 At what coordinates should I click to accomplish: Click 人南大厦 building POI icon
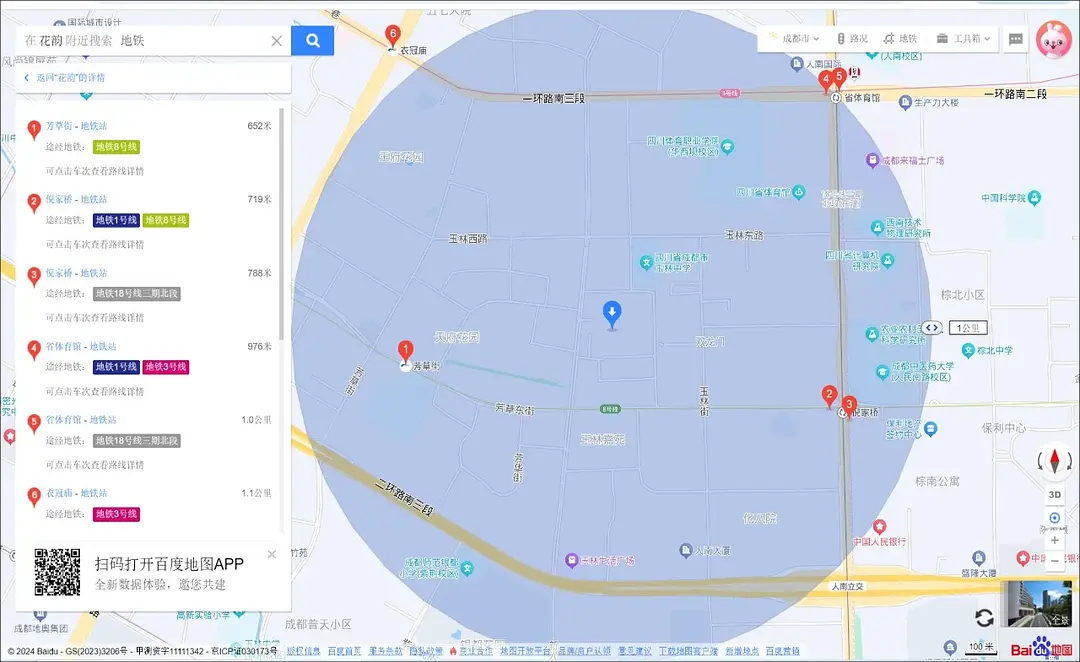[x=685, y=550]
